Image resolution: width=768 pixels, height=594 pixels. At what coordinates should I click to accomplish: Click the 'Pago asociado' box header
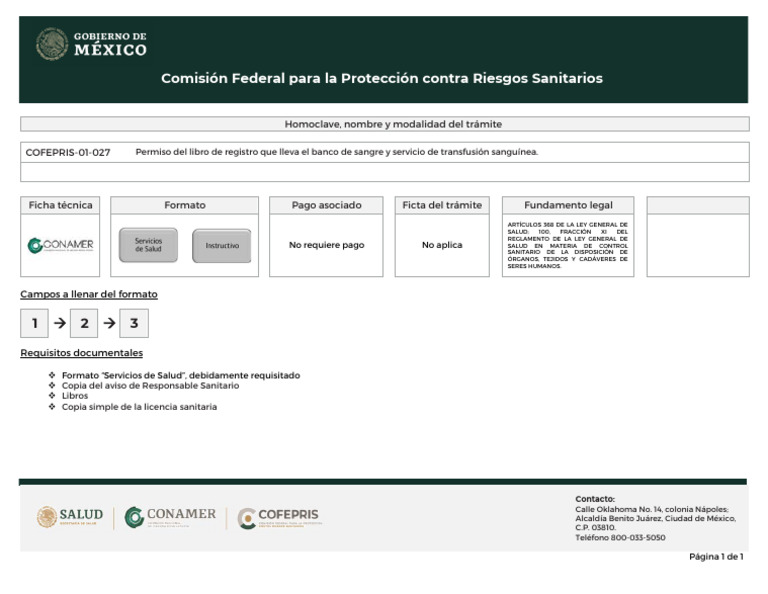326,205
